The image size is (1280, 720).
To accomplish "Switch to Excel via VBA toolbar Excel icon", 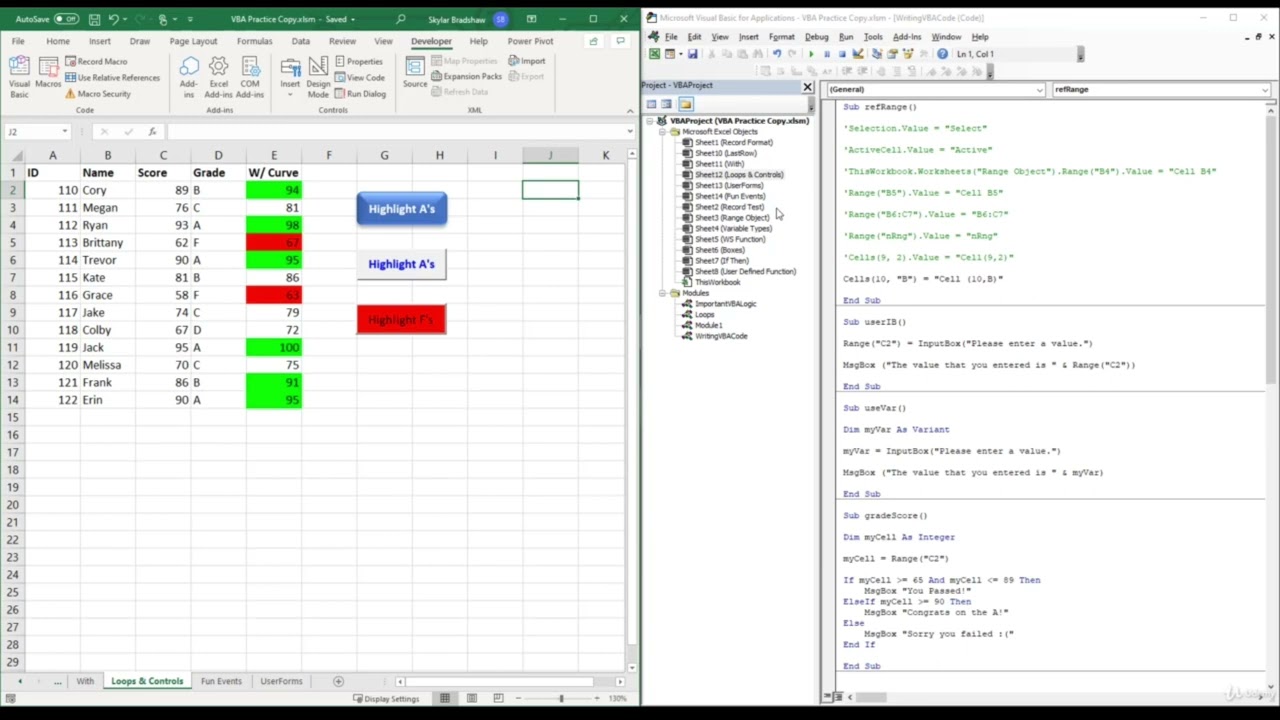I will click(654, 54).
